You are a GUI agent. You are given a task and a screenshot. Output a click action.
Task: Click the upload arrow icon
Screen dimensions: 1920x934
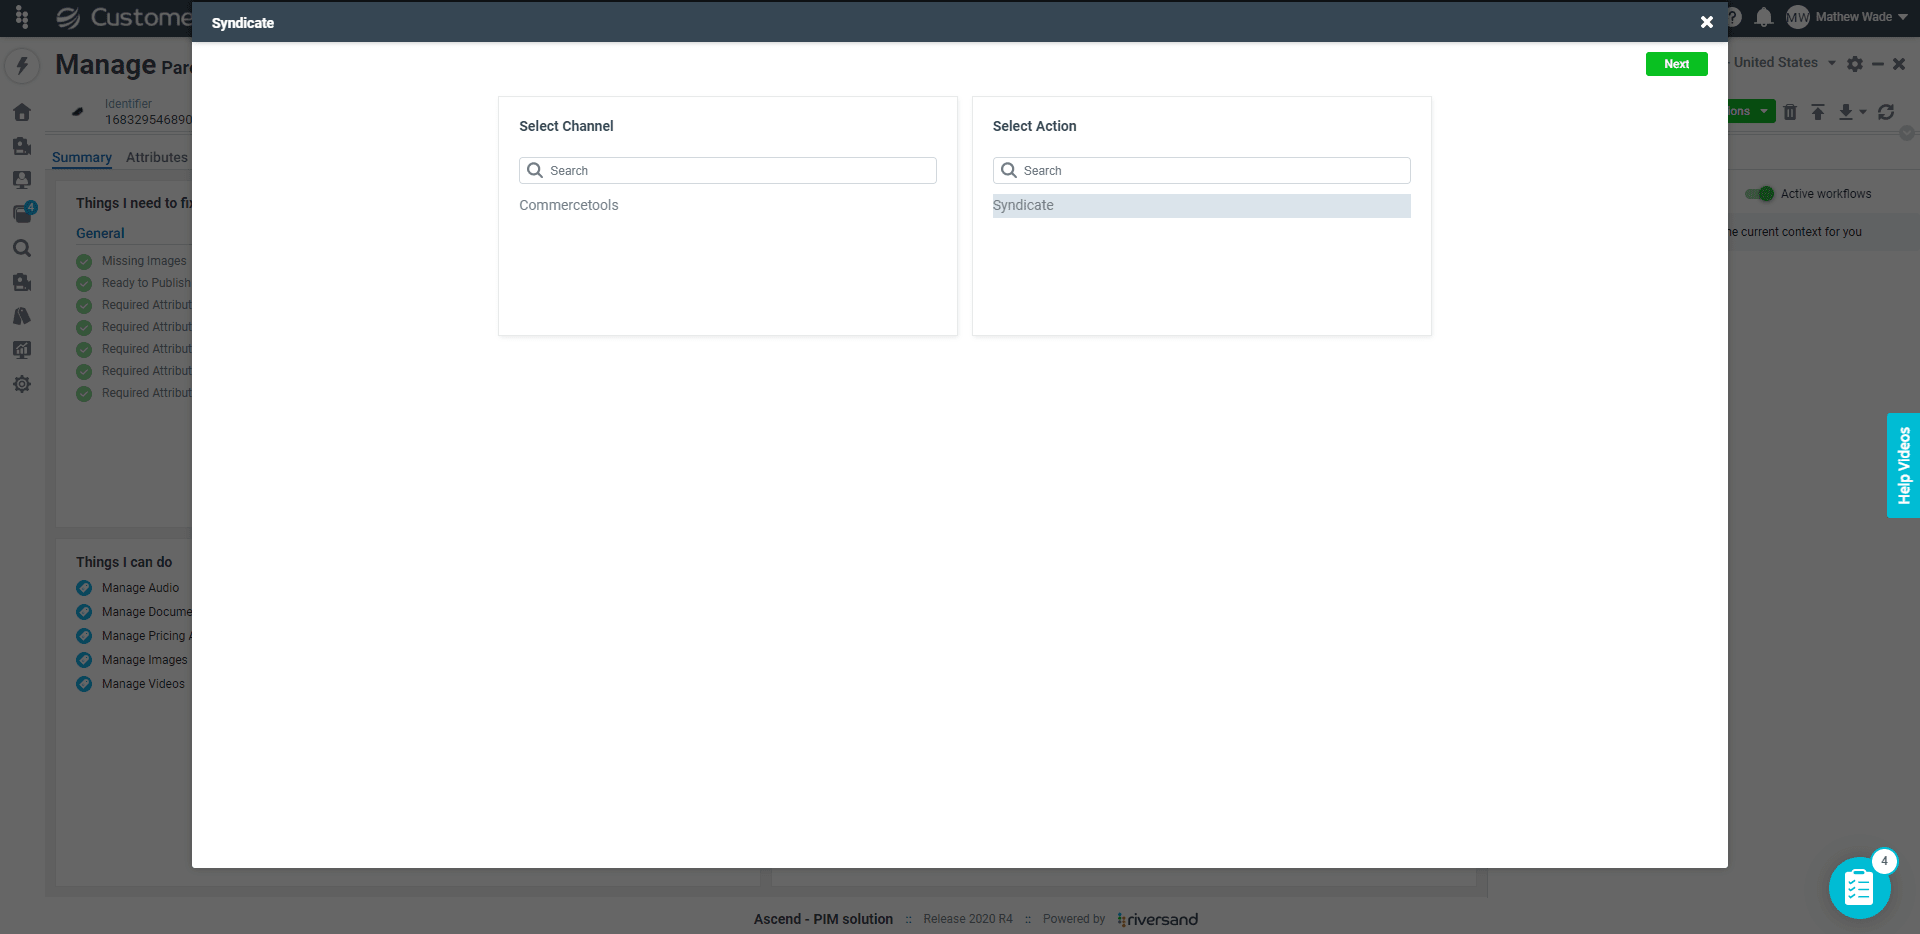pos(1818,112)
